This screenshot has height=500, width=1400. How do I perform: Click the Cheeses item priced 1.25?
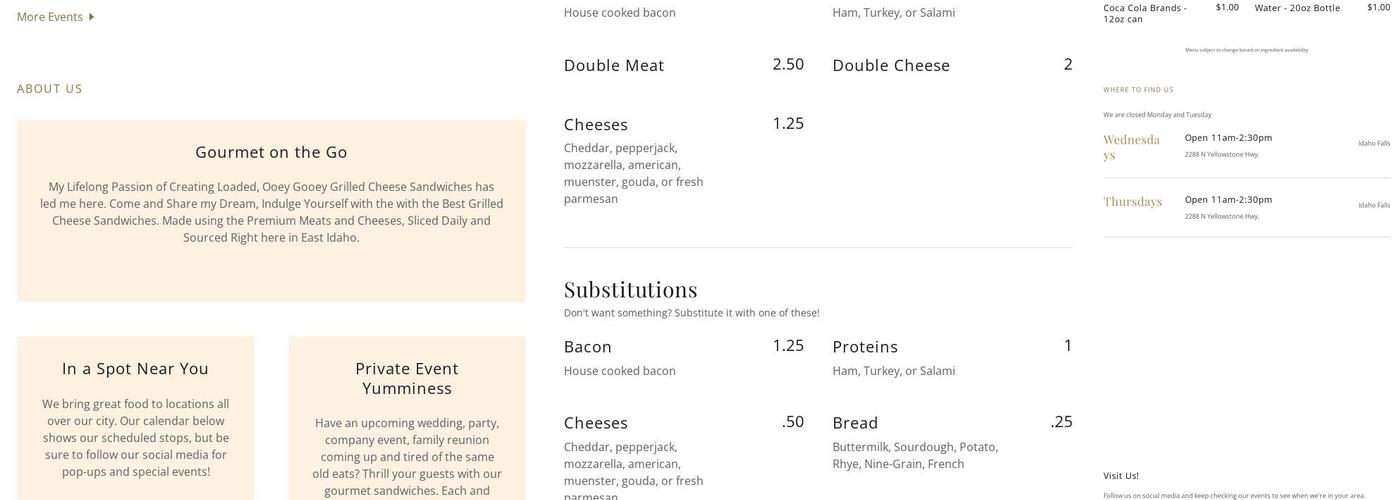[596, 125]
